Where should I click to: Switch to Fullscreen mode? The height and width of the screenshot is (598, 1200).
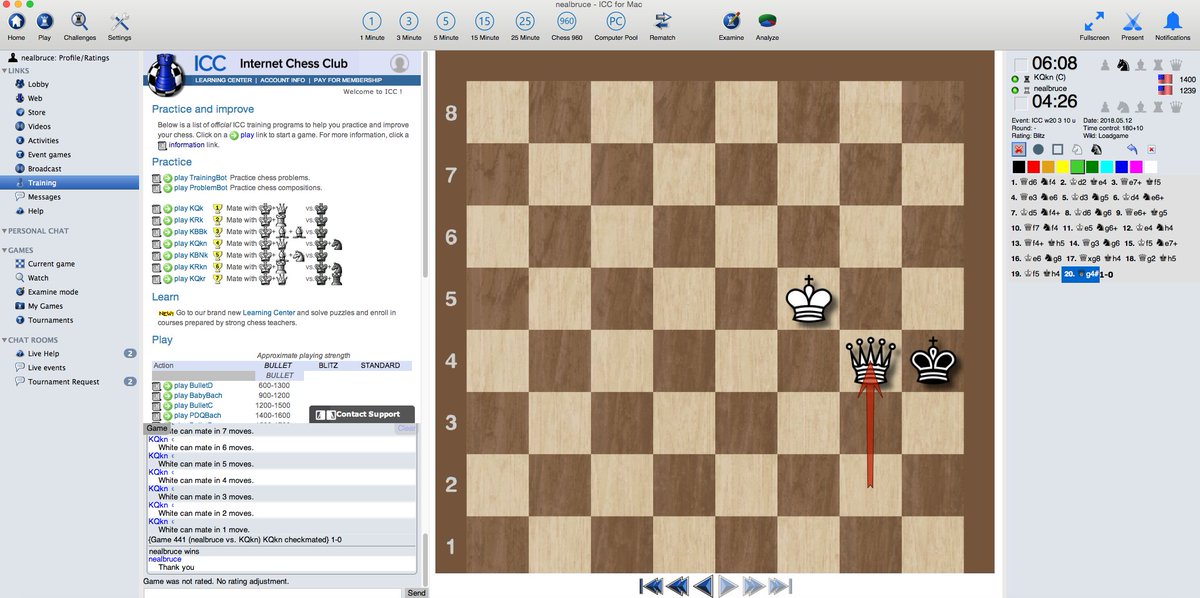pos(1094,24)
